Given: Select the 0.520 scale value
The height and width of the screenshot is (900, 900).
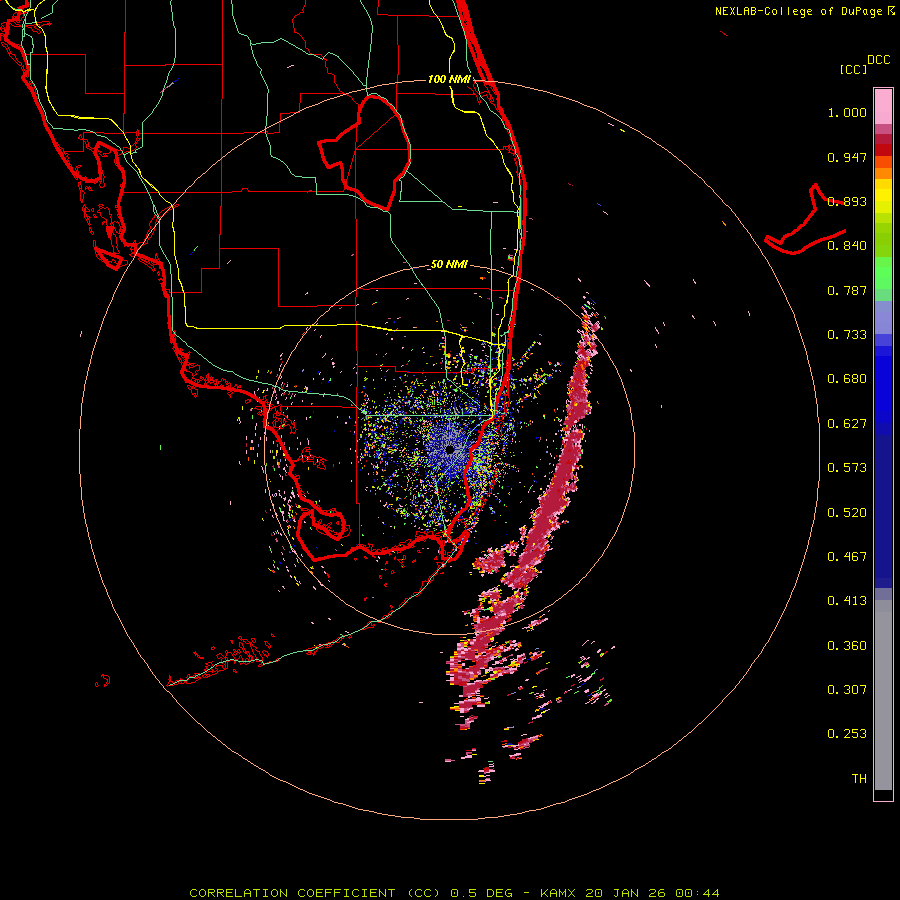Looking at the screenshot, I should (x=847, y=513).
